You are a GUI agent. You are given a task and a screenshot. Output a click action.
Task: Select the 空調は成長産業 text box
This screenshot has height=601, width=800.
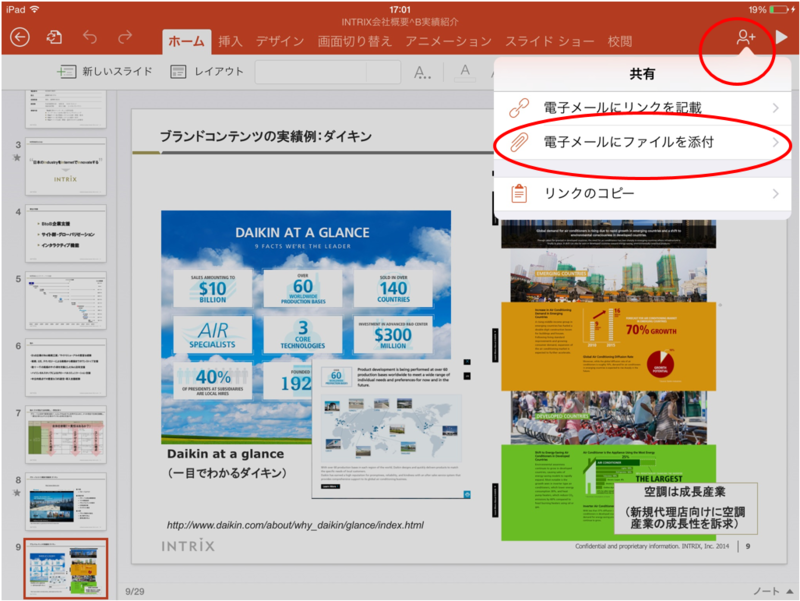point(686,508)
